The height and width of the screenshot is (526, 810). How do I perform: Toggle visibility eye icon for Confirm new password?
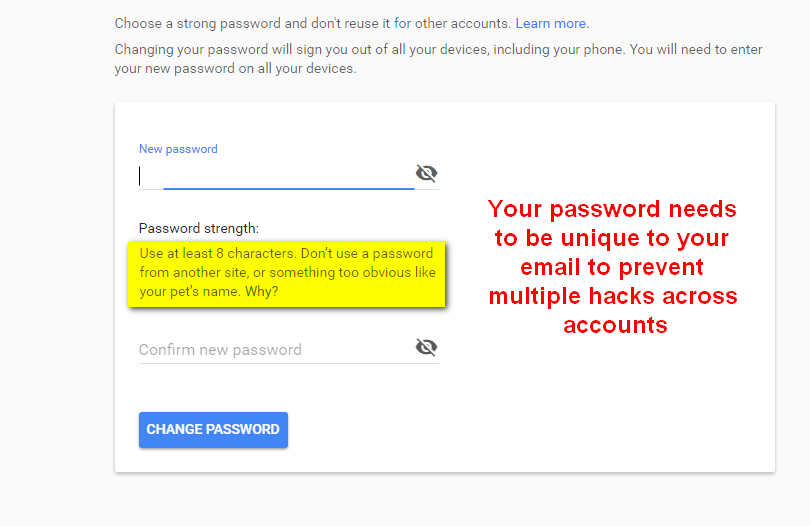pyautogui.click(x=426, y=347)
